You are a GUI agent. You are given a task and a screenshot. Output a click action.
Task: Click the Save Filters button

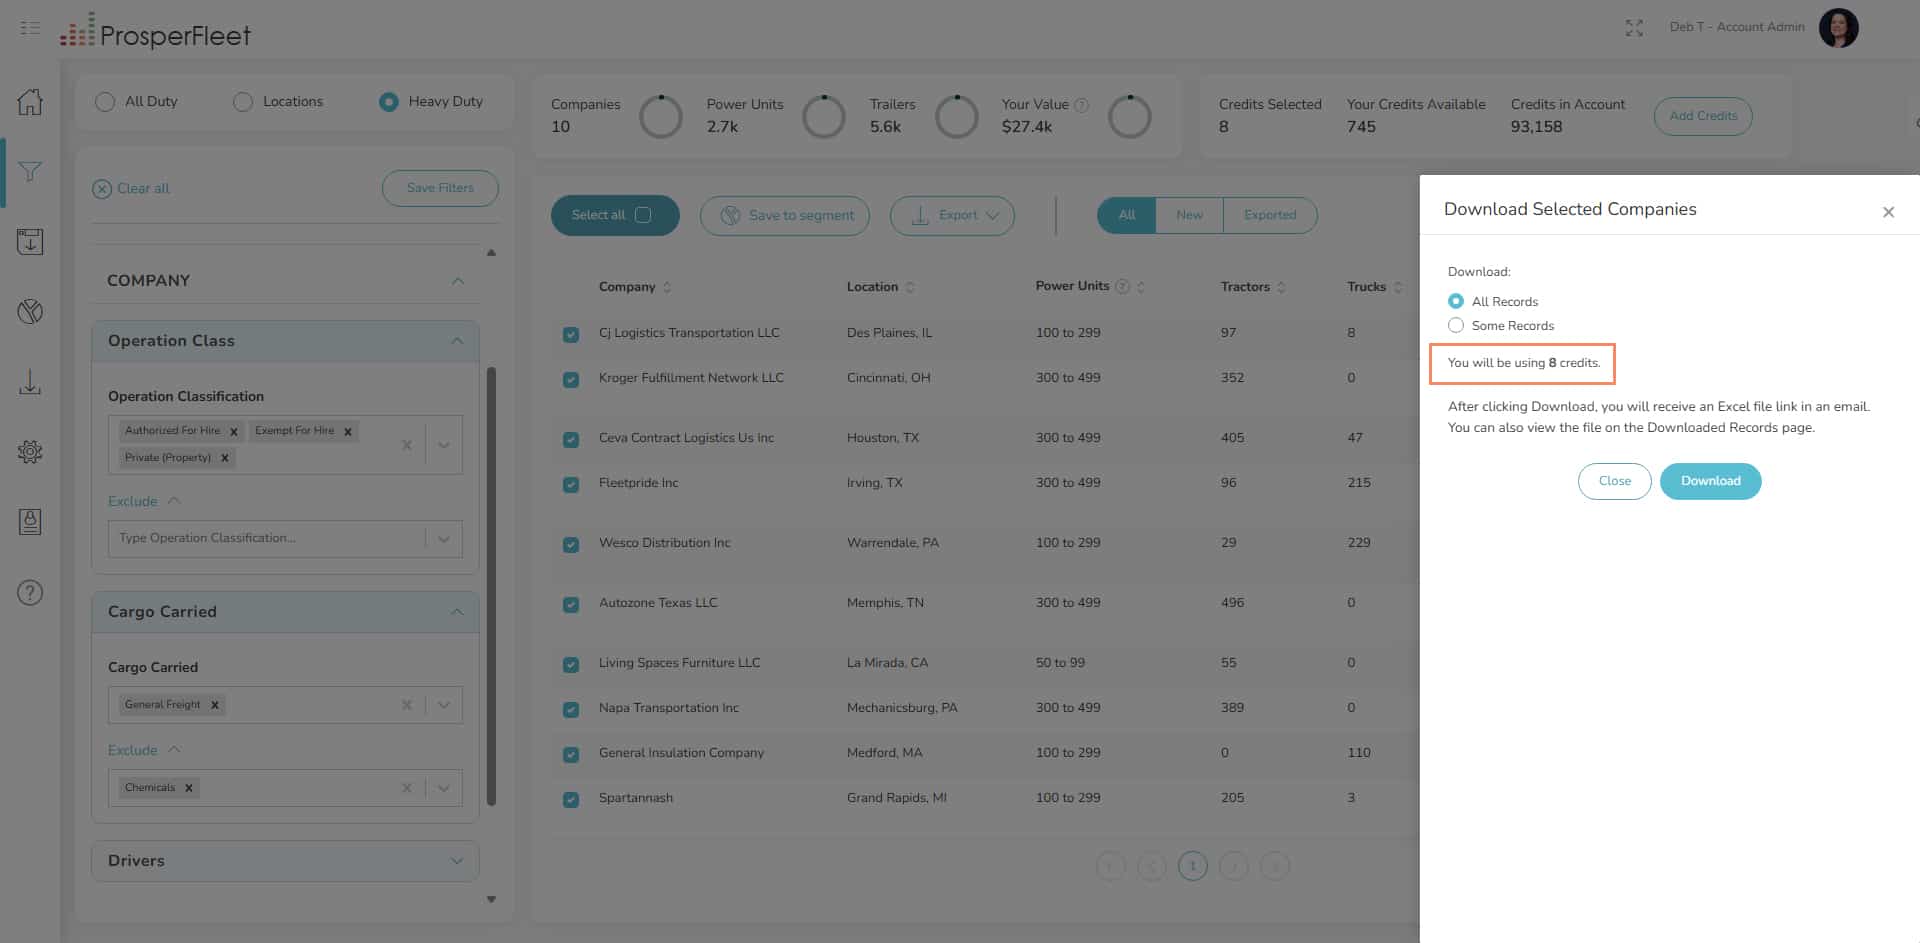click(440, 188)
